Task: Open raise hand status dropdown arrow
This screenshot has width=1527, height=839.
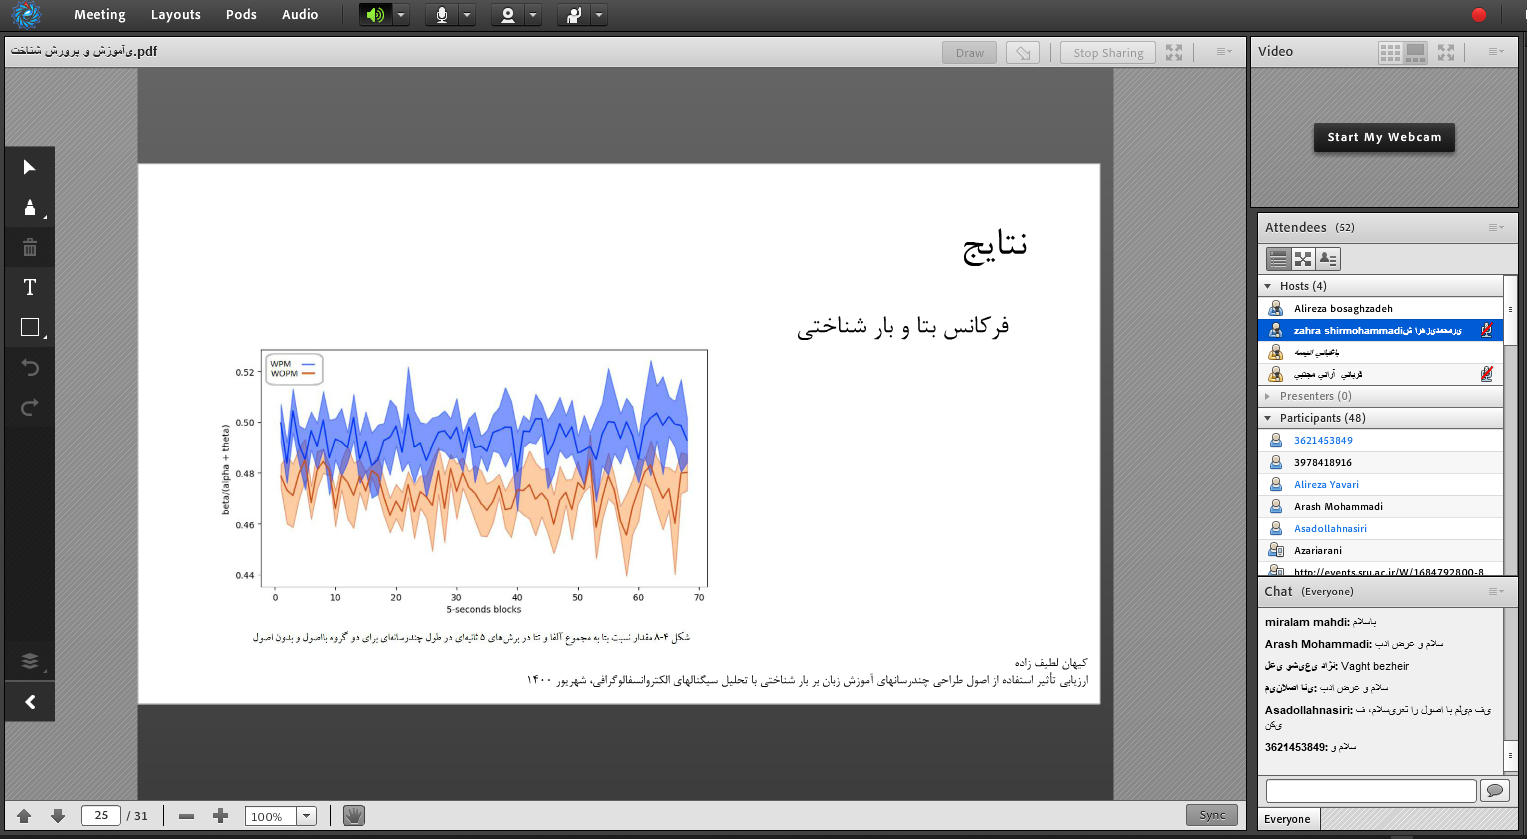Action: (599, 15)
